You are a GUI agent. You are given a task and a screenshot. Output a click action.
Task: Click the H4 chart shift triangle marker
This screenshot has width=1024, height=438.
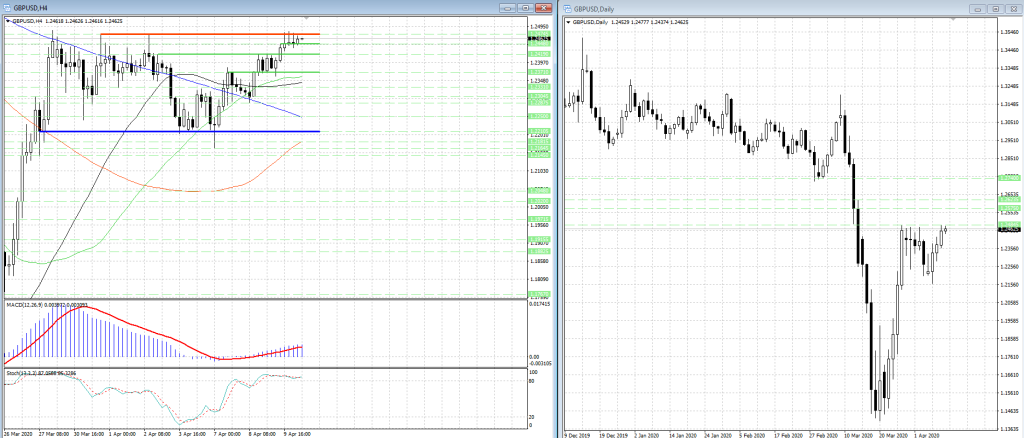coord(306,20)
